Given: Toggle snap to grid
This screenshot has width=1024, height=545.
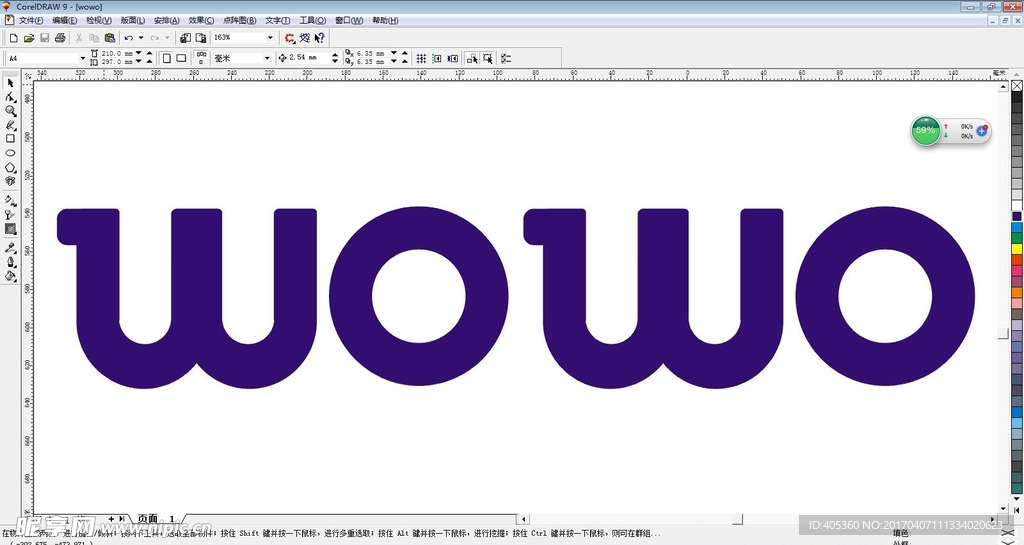Looking at the screenshot, I should 421,58.
